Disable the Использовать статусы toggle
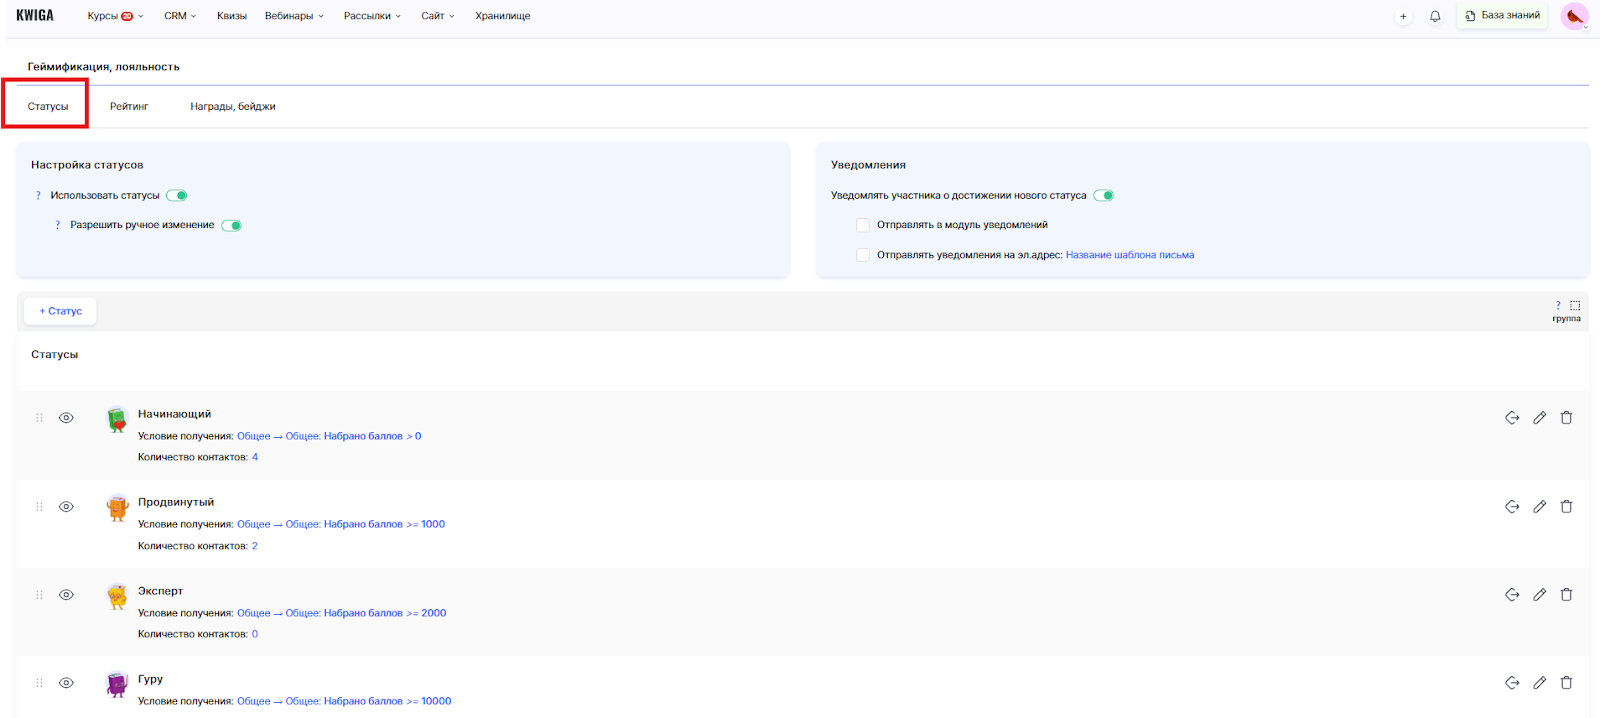 177,196
